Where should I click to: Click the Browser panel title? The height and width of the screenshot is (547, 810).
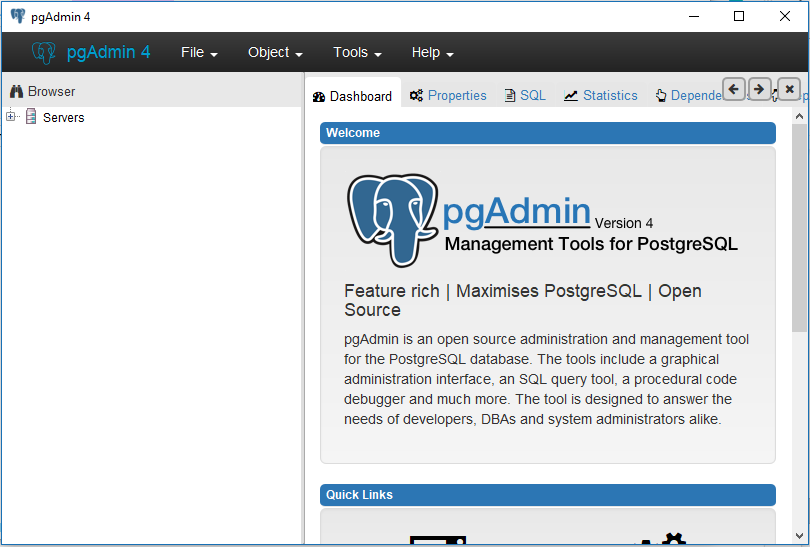click(51, 91)
